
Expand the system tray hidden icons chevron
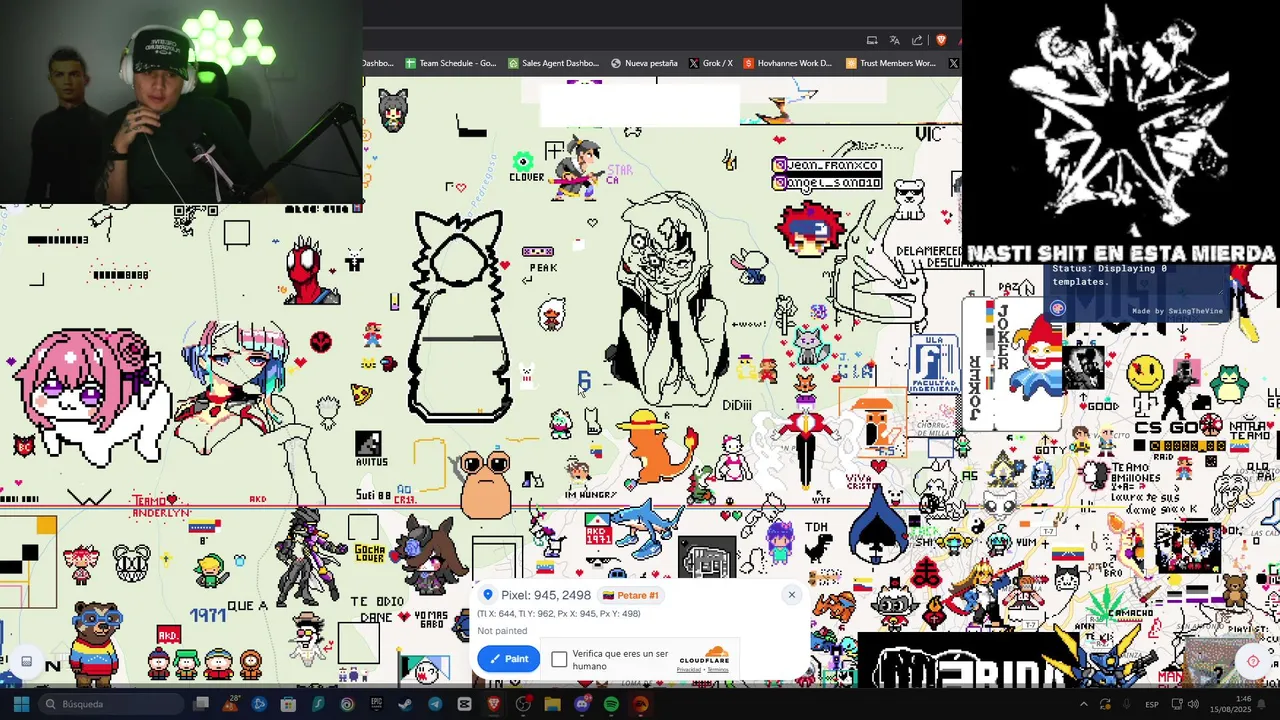[1083, 704]
